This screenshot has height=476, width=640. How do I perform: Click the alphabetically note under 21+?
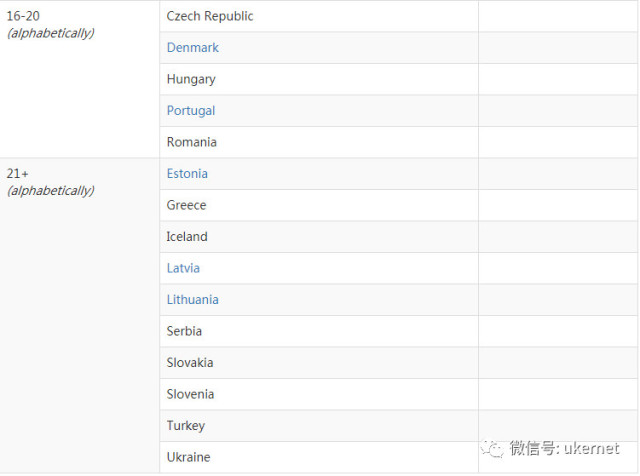click(51, 190)
